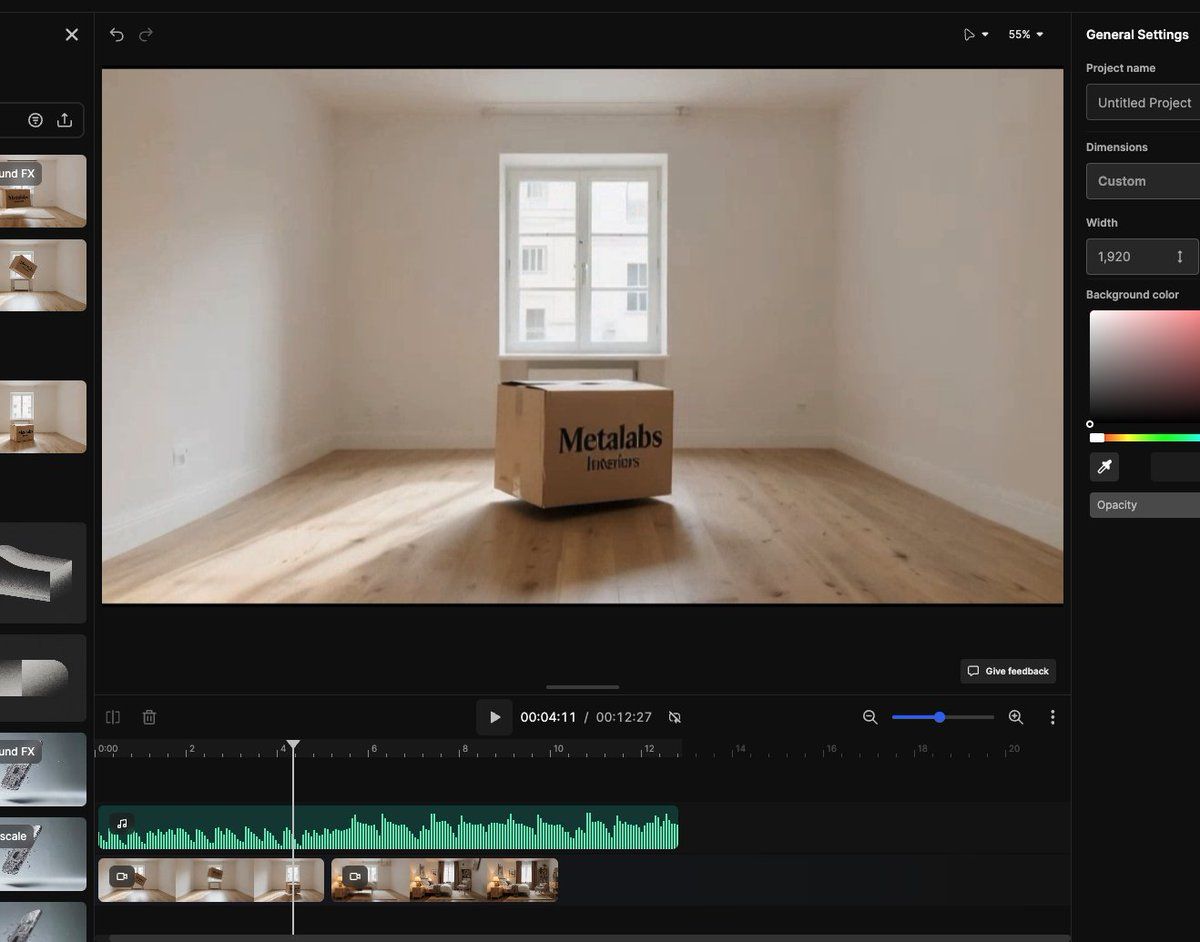The width and height of the screenshot is (1200, 942).
Task: Open the 55% zoom level dropdown
Action: click(1026, 34)
